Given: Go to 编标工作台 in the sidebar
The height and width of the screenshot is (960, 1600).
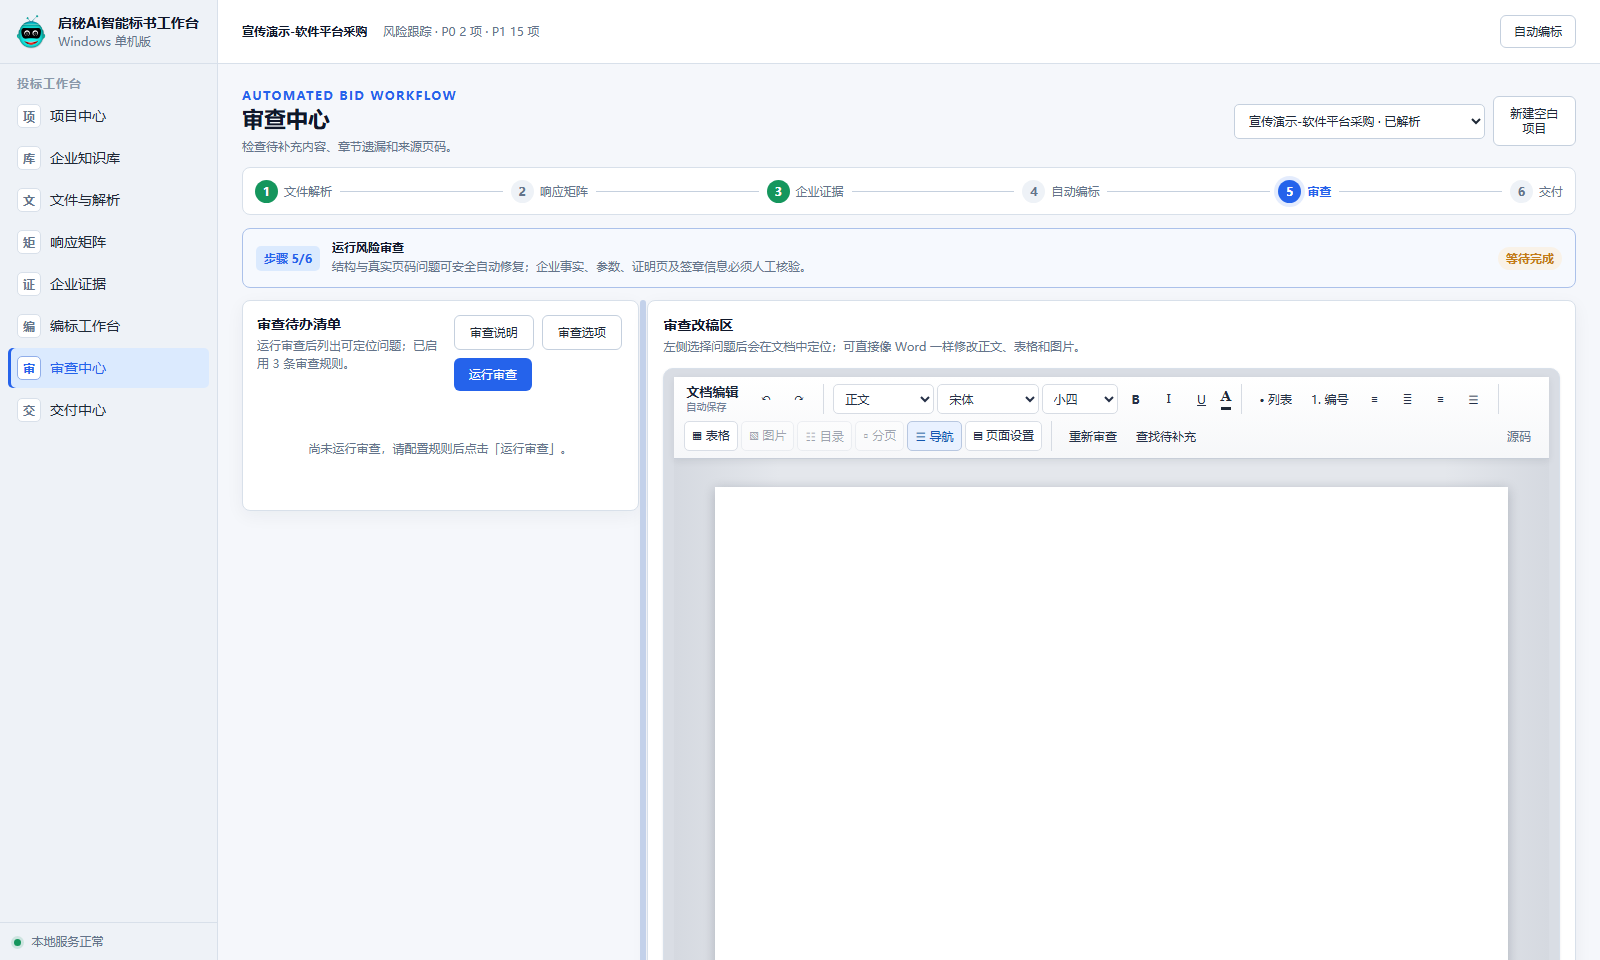Looking at the screenshot, I should 108,326.
